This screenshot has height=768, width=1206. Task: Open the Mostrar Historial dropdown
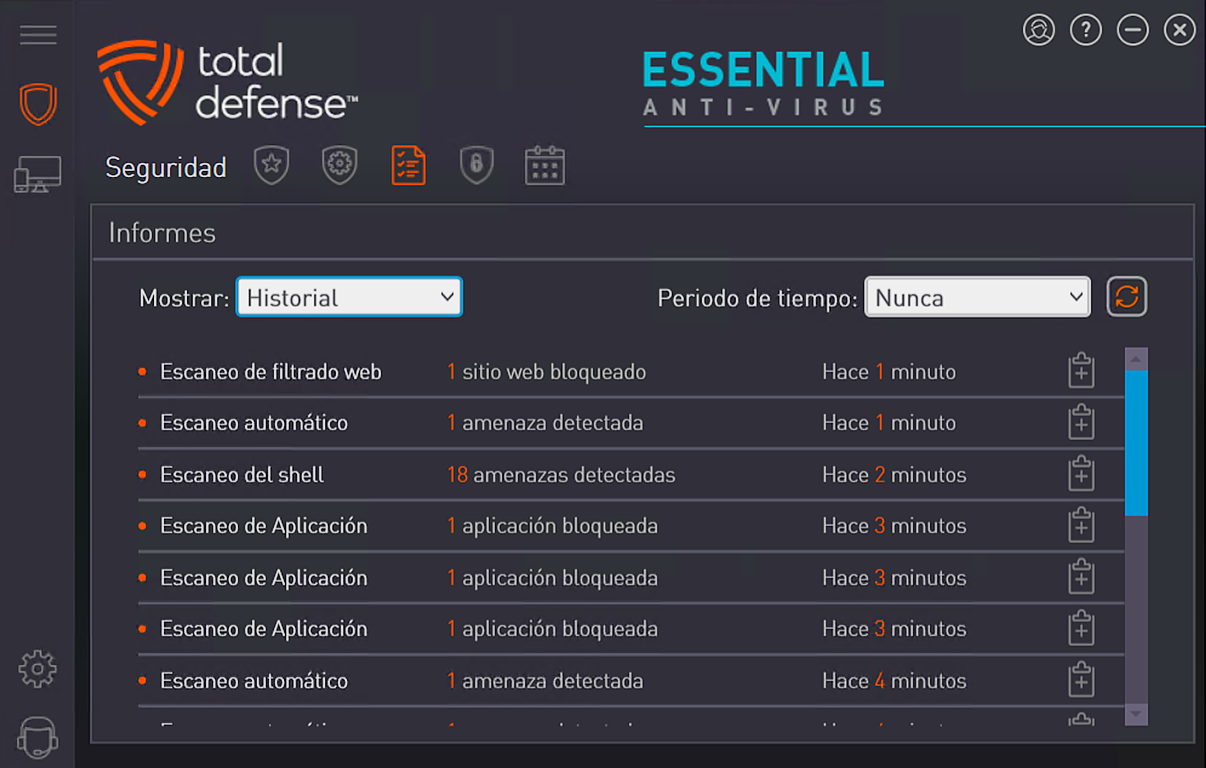tap(349, 297)
